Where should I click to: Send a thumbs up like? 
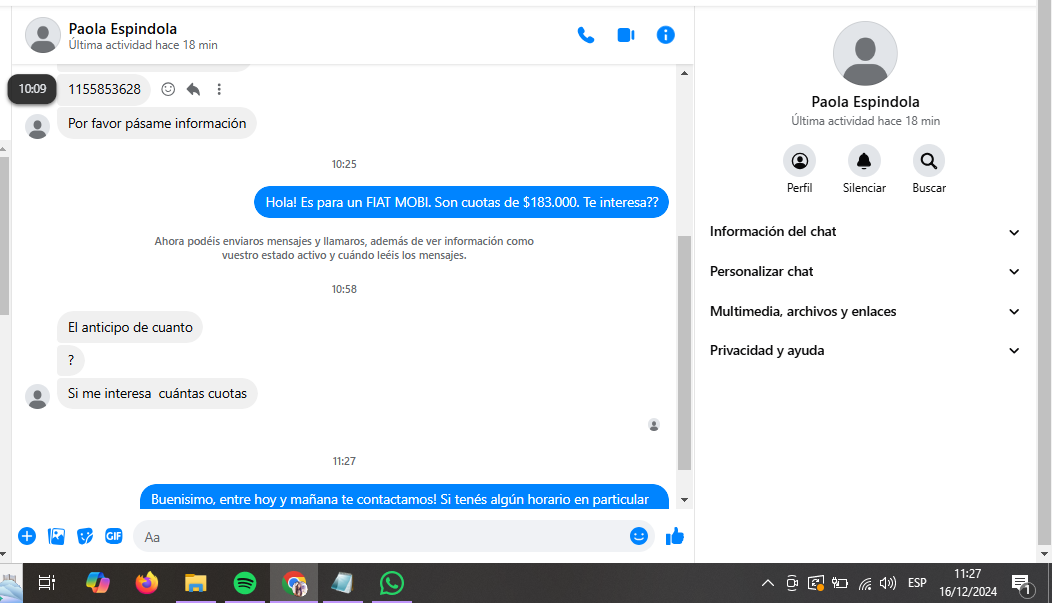(675, 536)
